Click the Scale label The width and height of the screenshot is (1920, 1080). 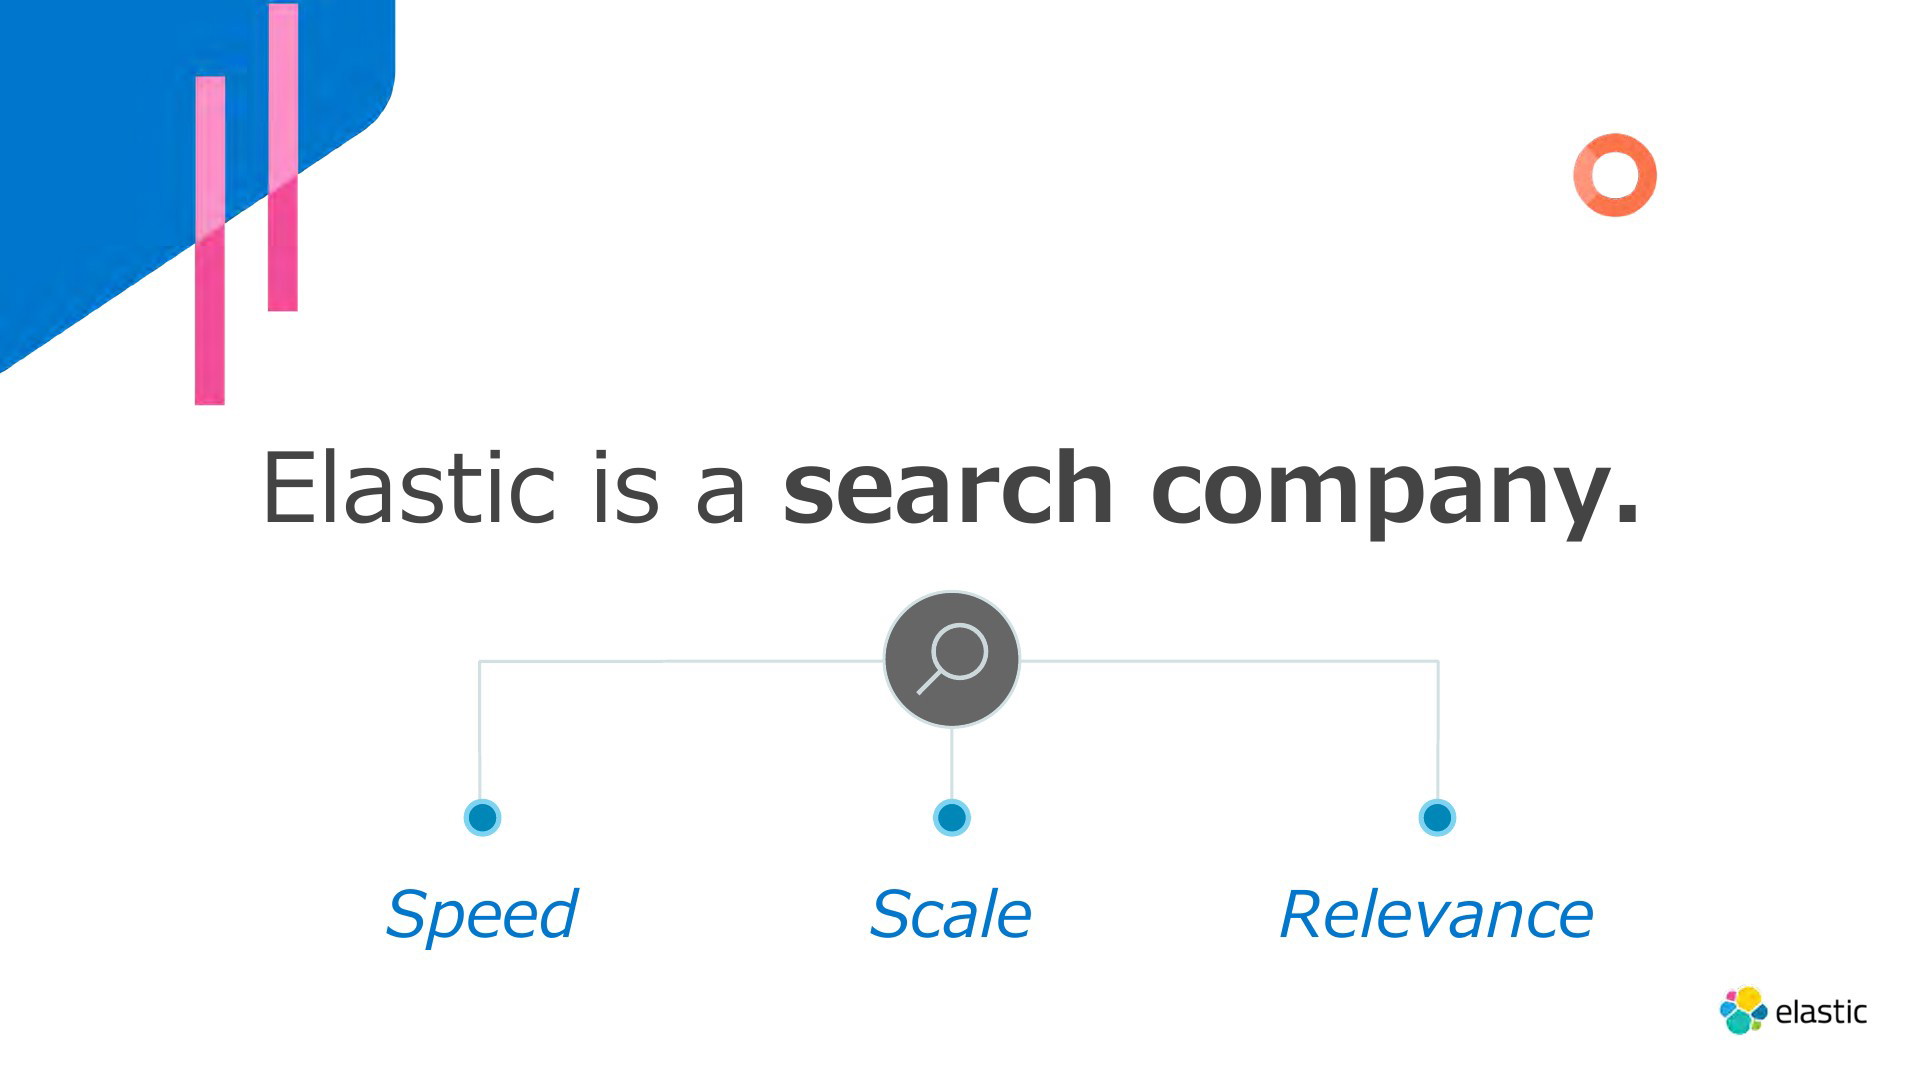[x=950, y=914]
